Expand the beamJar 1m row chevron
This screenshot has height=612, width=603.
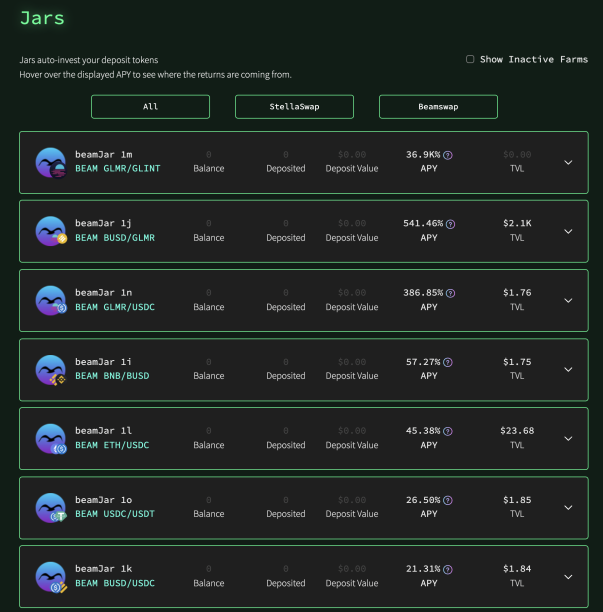568,162
